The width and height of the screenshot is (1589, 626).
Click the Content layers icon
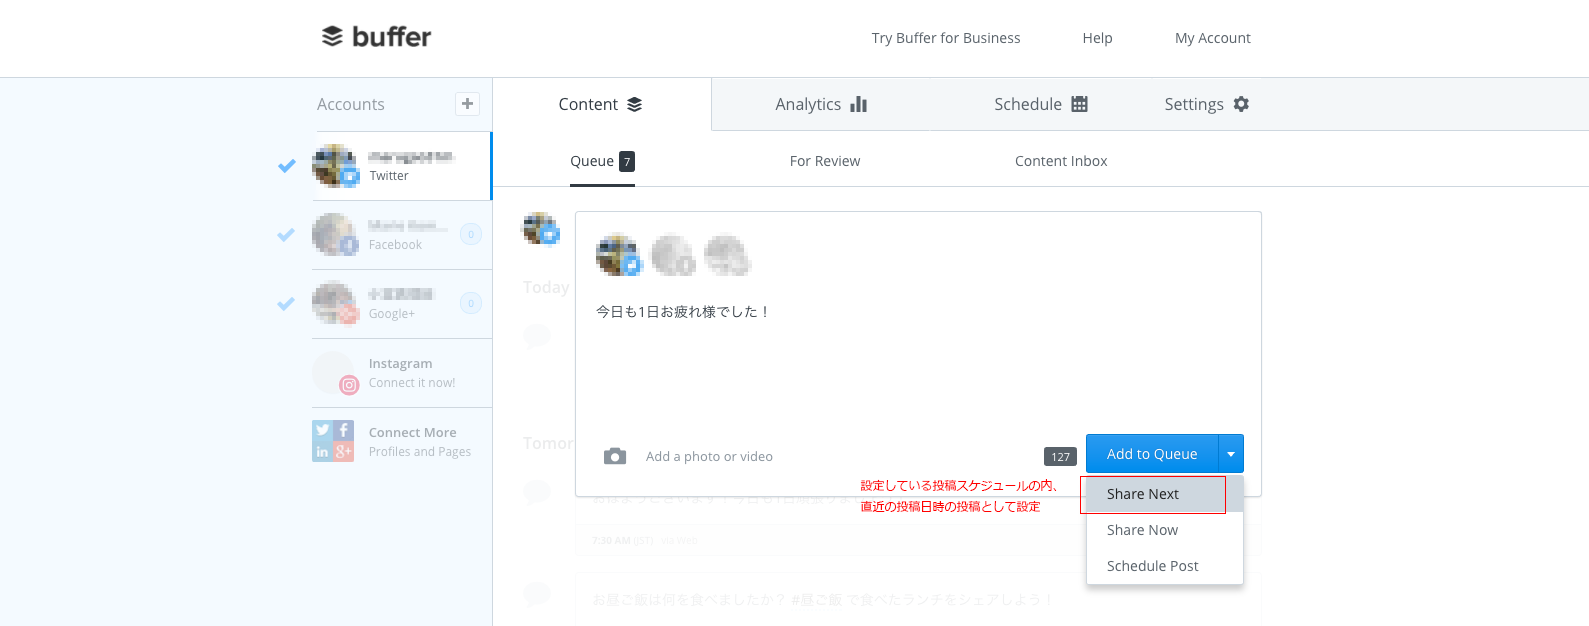(x=634, y=104)
